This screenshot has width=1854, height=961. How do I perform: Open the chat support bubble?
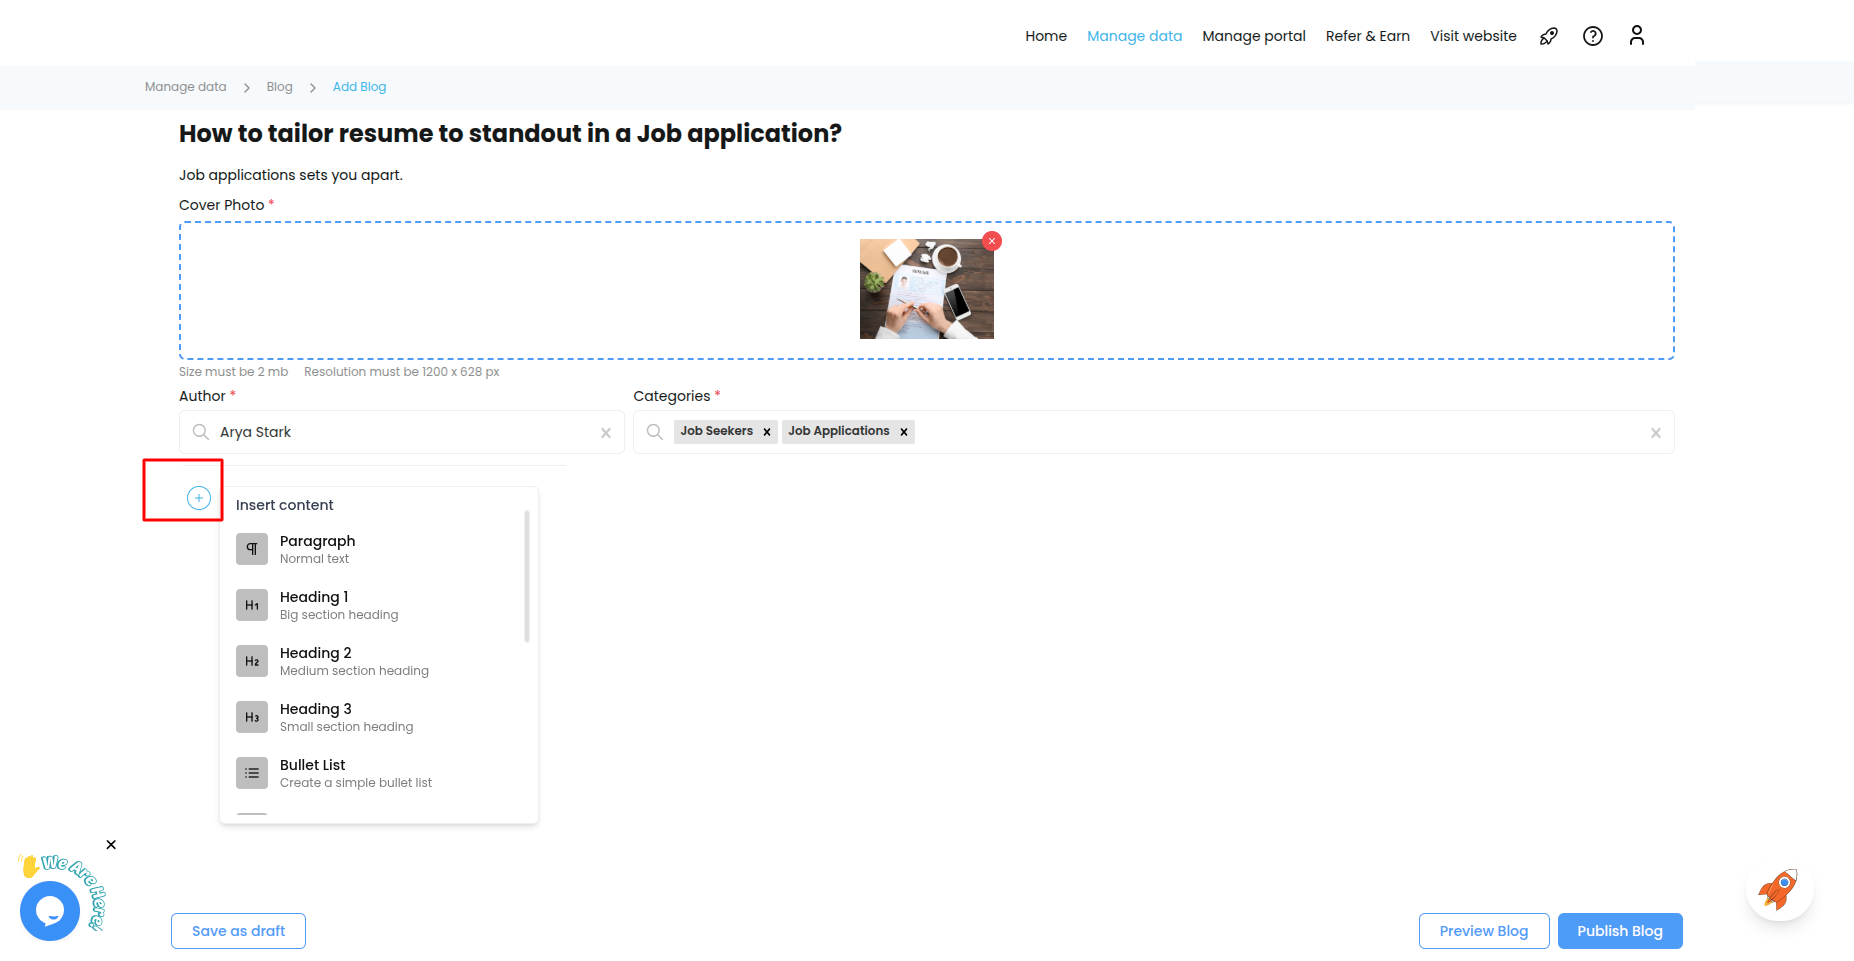(x=50, y=910)
